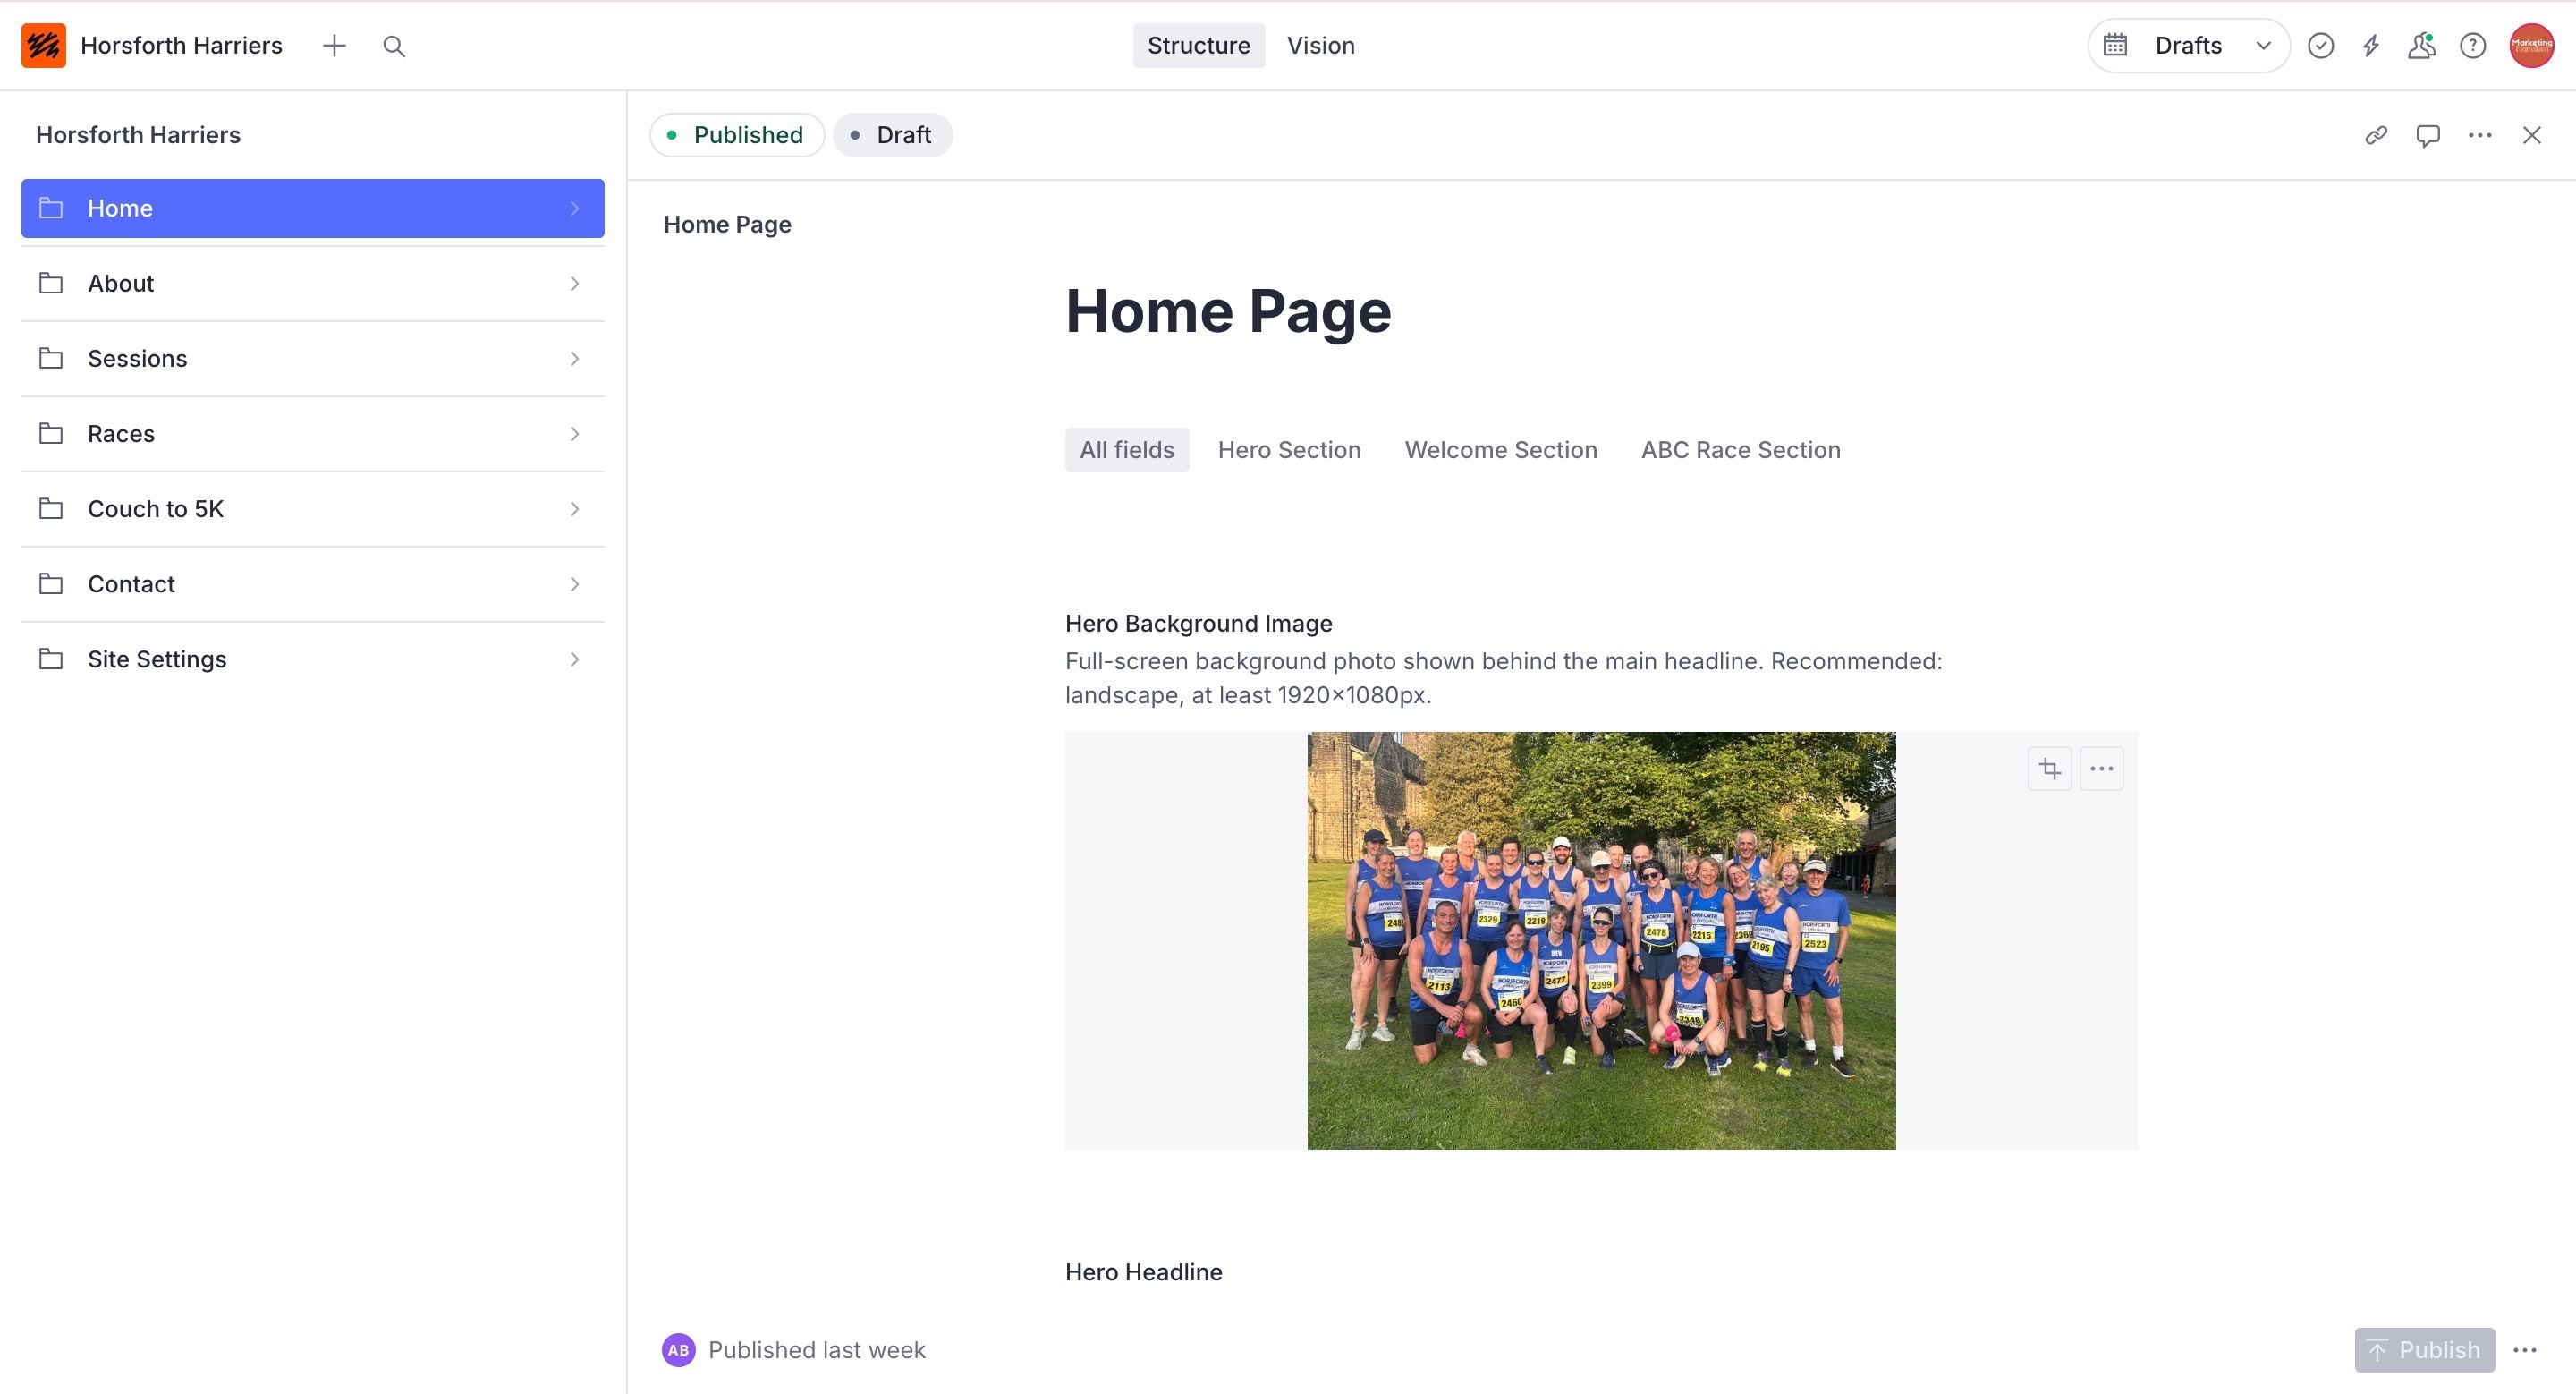Click folder icon of About item
This screenshot has width=2576, height=1394.
coord(51,283)
